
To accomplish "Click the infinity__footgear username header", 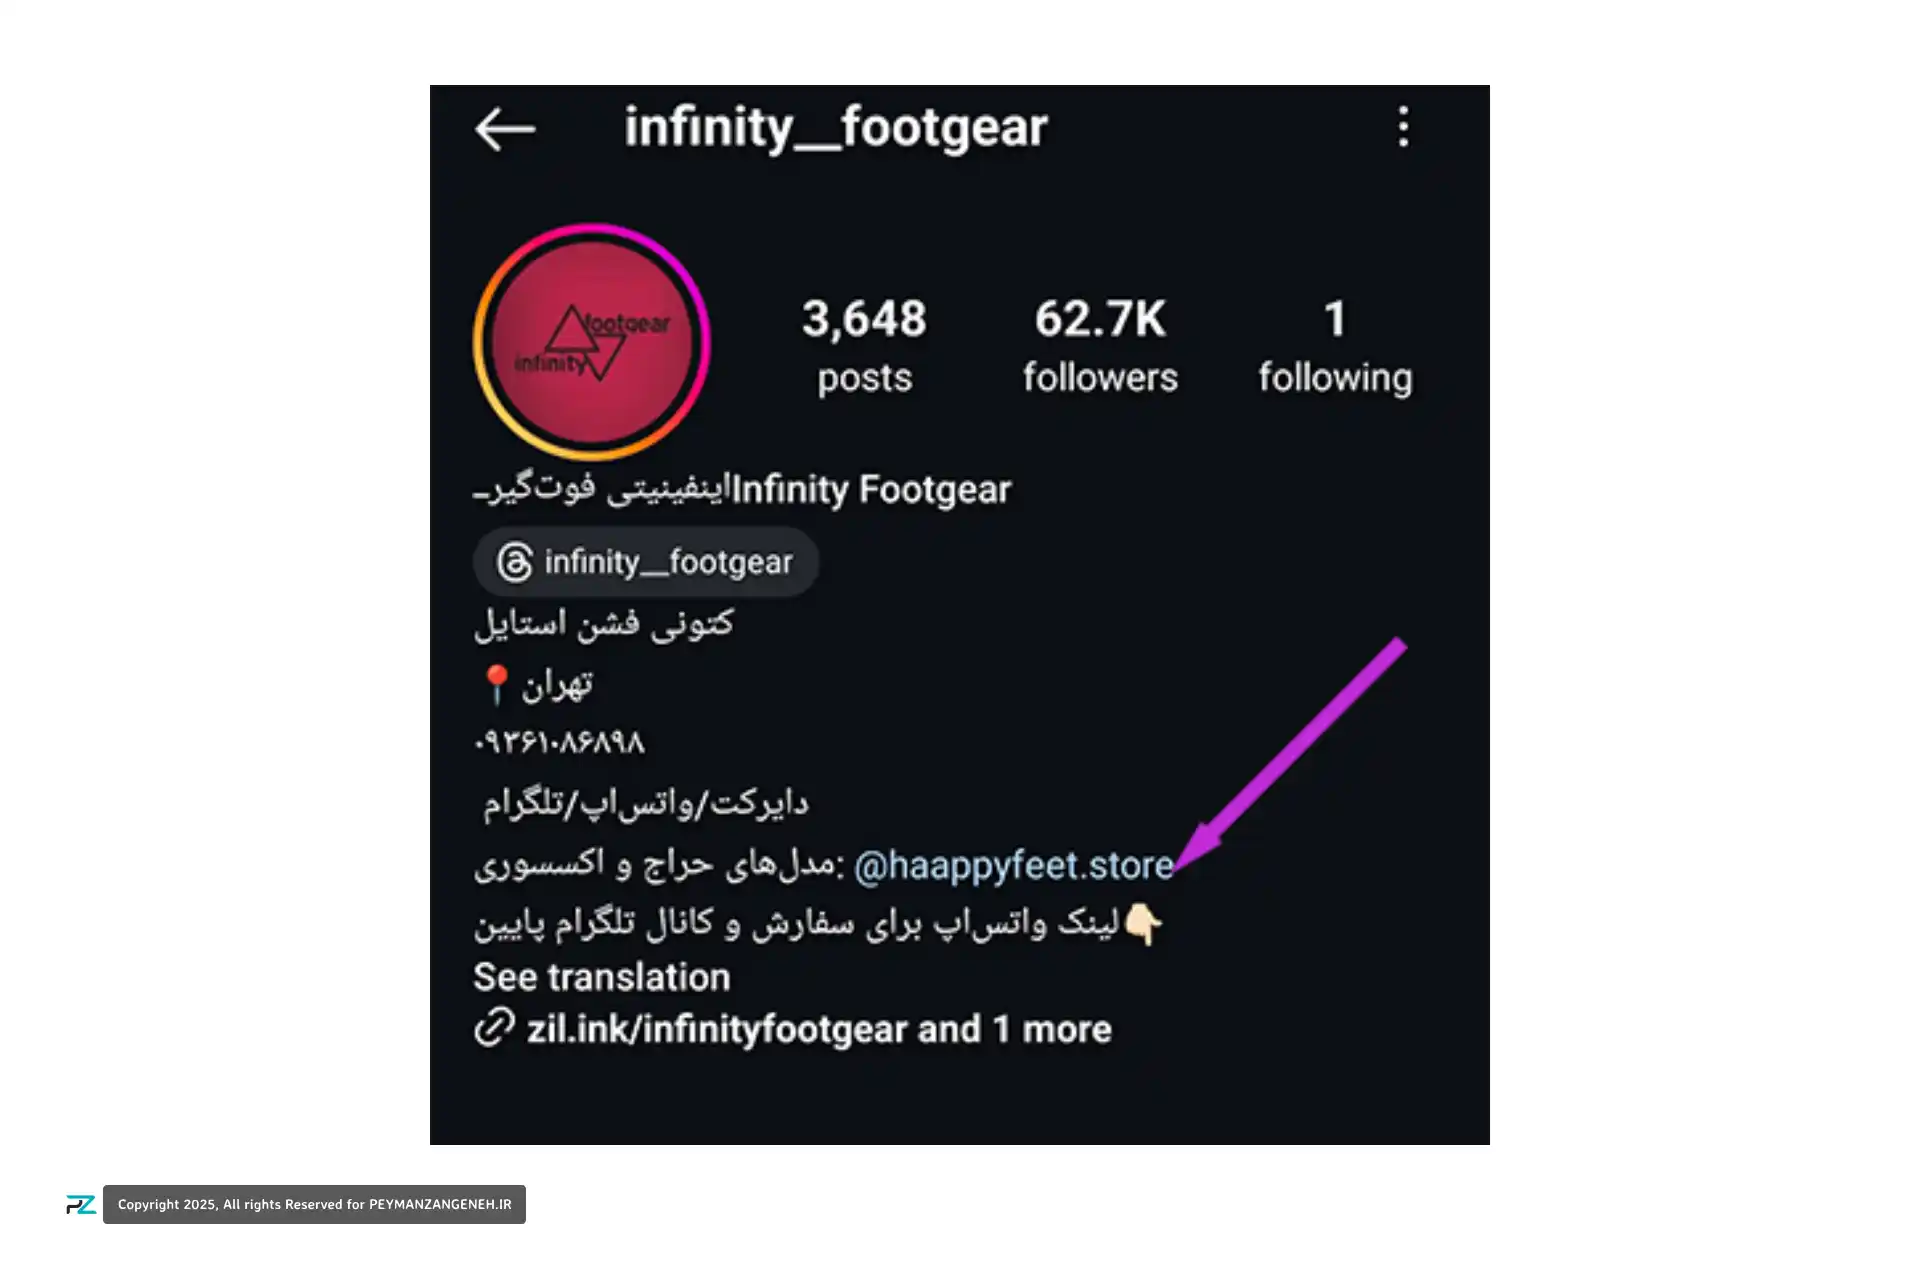I will coord(836,128).
